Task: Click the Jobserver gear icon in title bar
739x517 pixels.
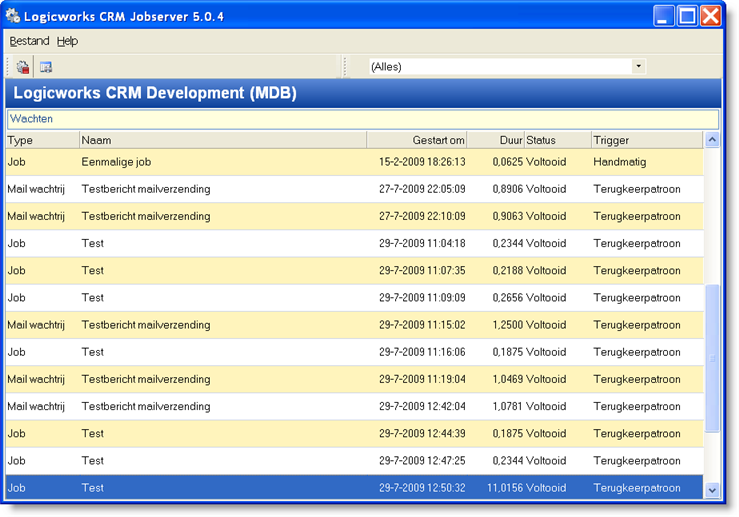Action: (x=13, y=16)
